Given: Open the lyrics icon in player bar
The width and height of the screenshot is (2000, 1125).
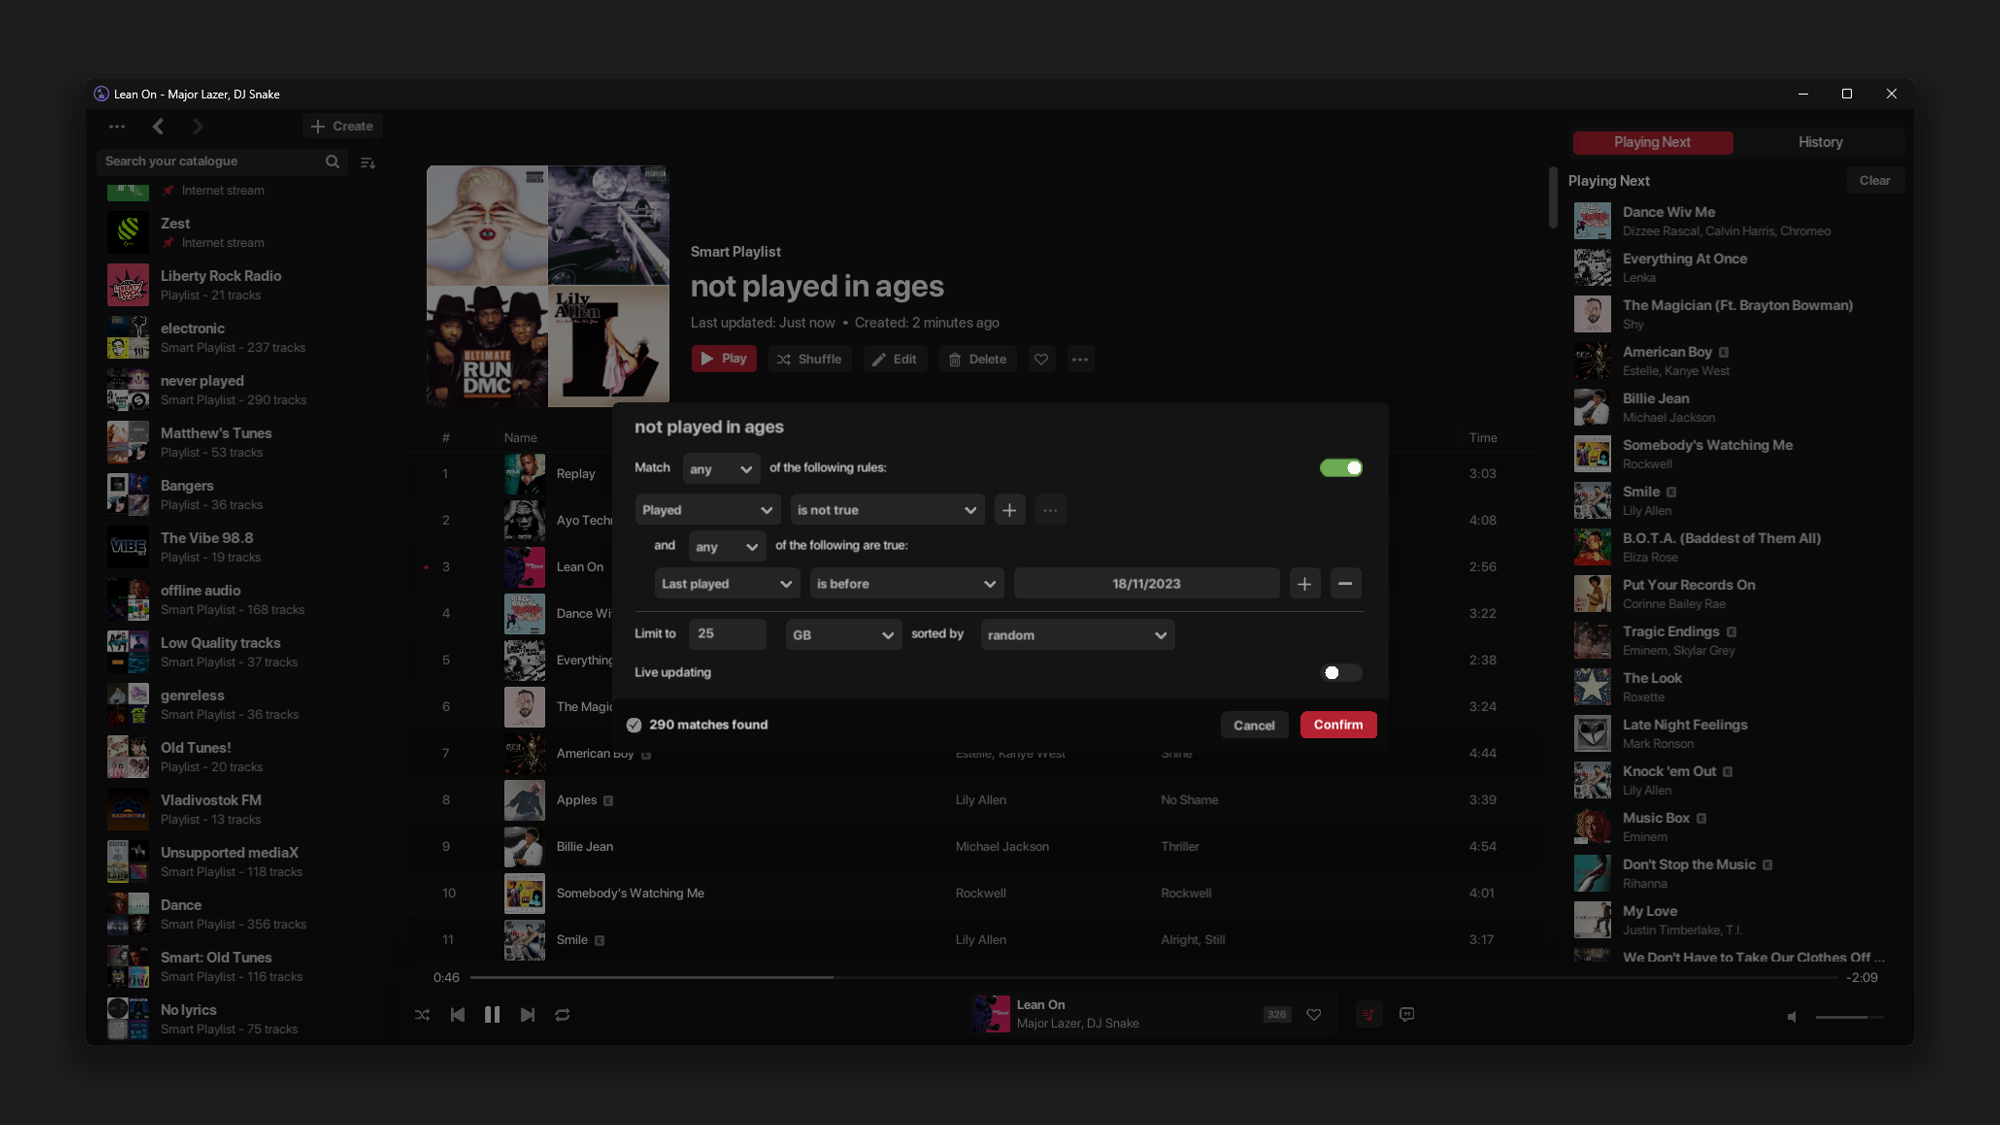Looking at the screenshot, I should coord(1407,1014).
